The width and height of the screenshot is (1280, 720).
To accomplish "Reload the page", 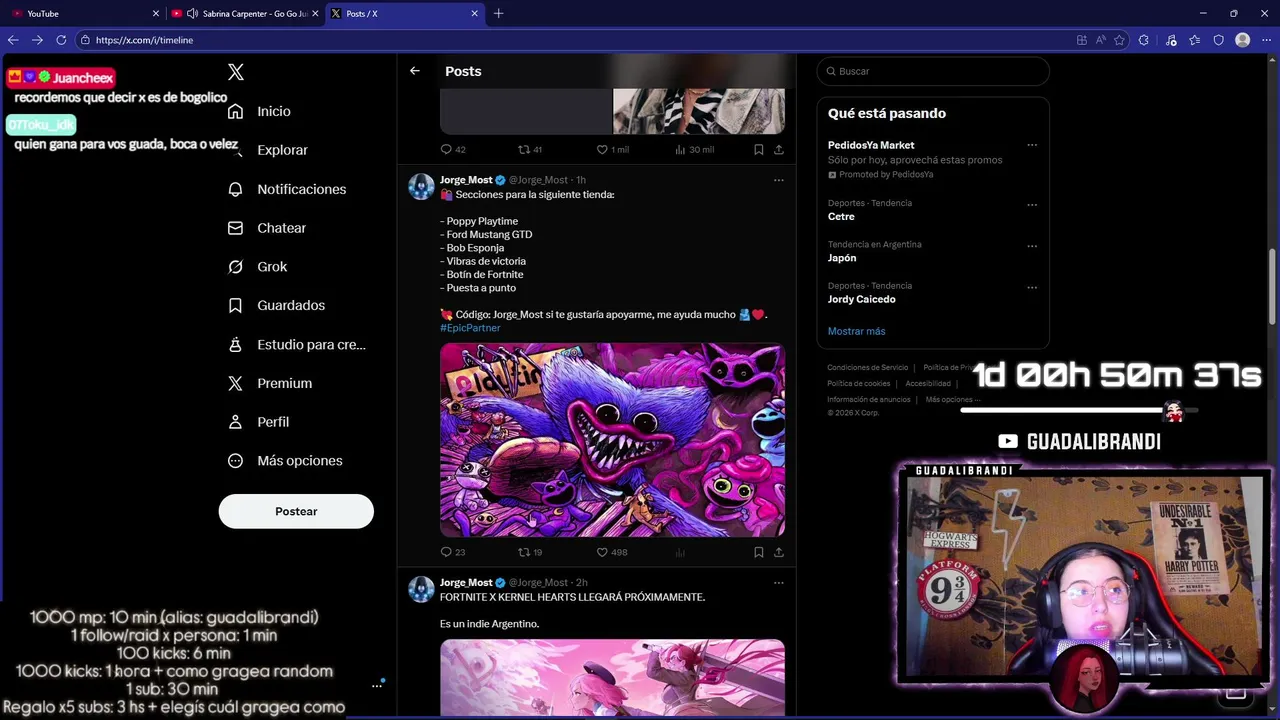I will point(61,40).
